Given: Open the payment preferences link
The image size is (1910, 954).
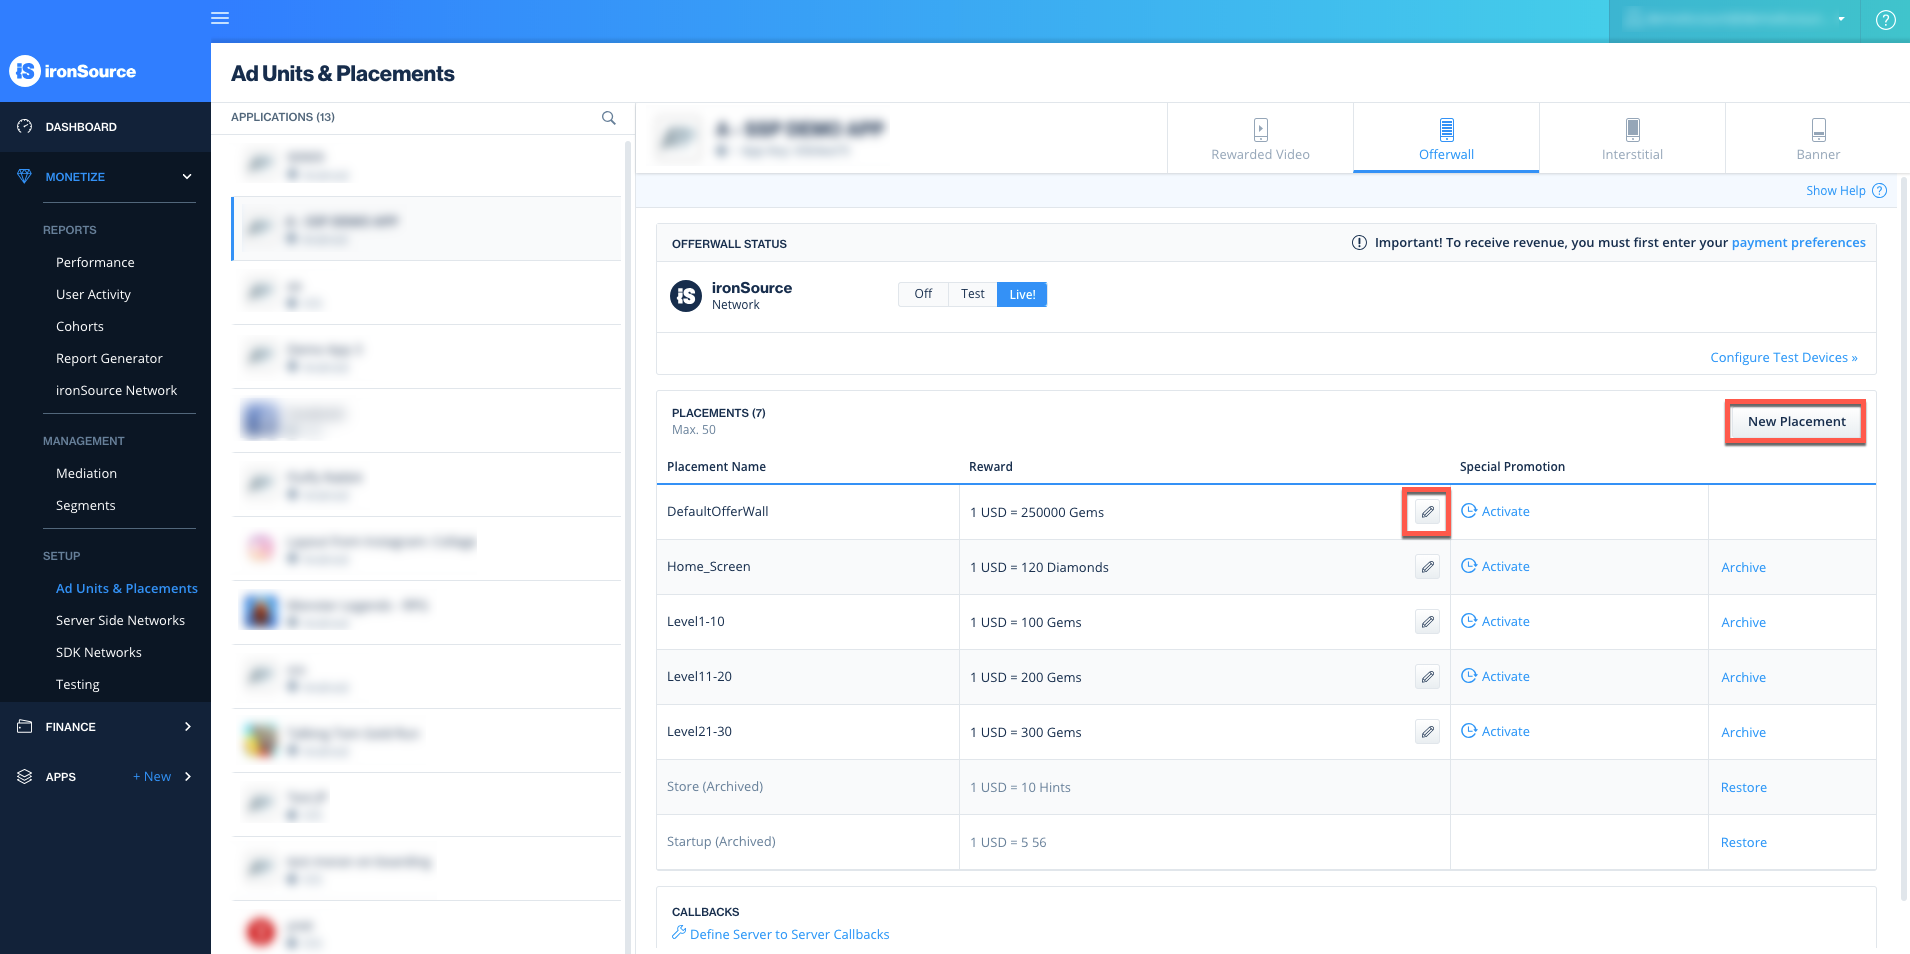Looking at the screenshot, I should 1798,242.
